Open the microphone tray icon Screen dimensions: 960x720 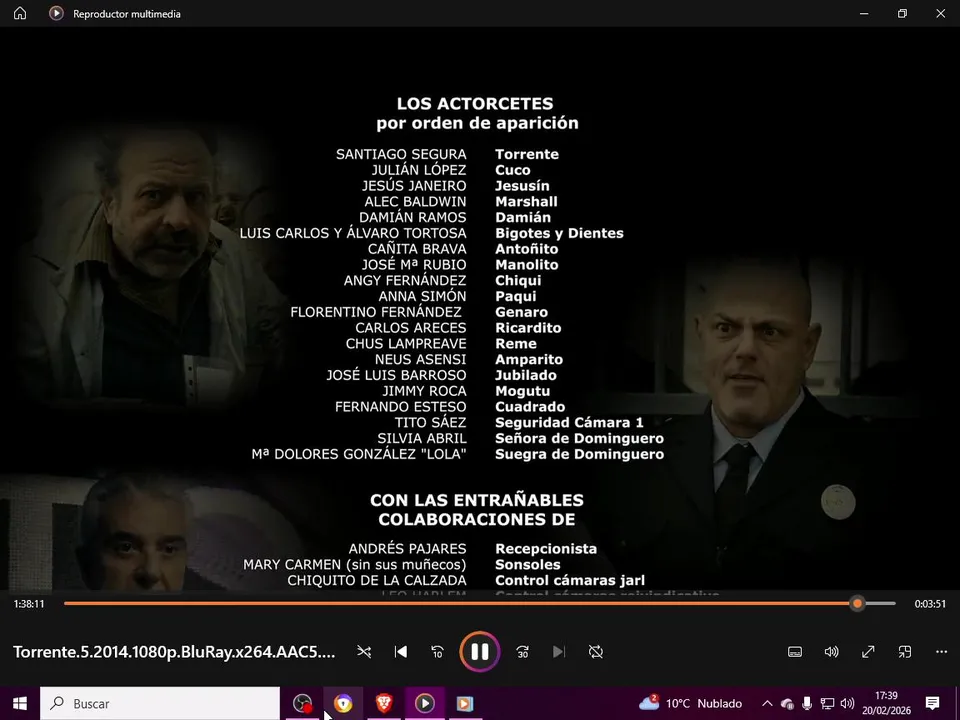[807, 703]
